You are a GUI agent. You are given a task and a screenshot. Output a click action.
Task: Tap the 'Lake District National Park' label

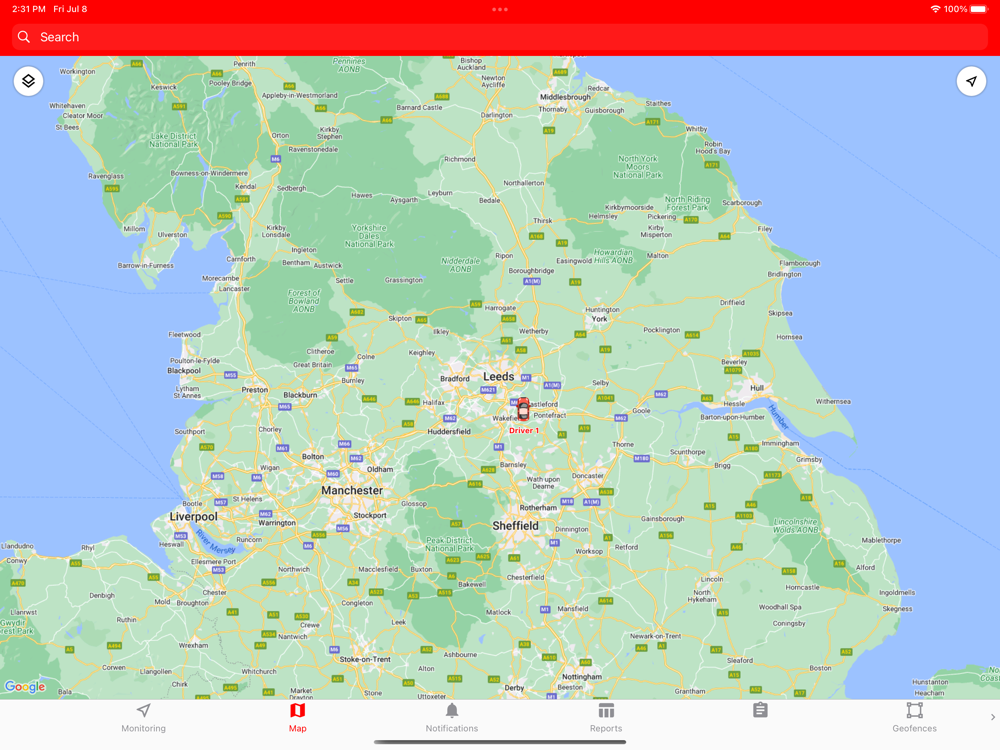pos(173,140)
